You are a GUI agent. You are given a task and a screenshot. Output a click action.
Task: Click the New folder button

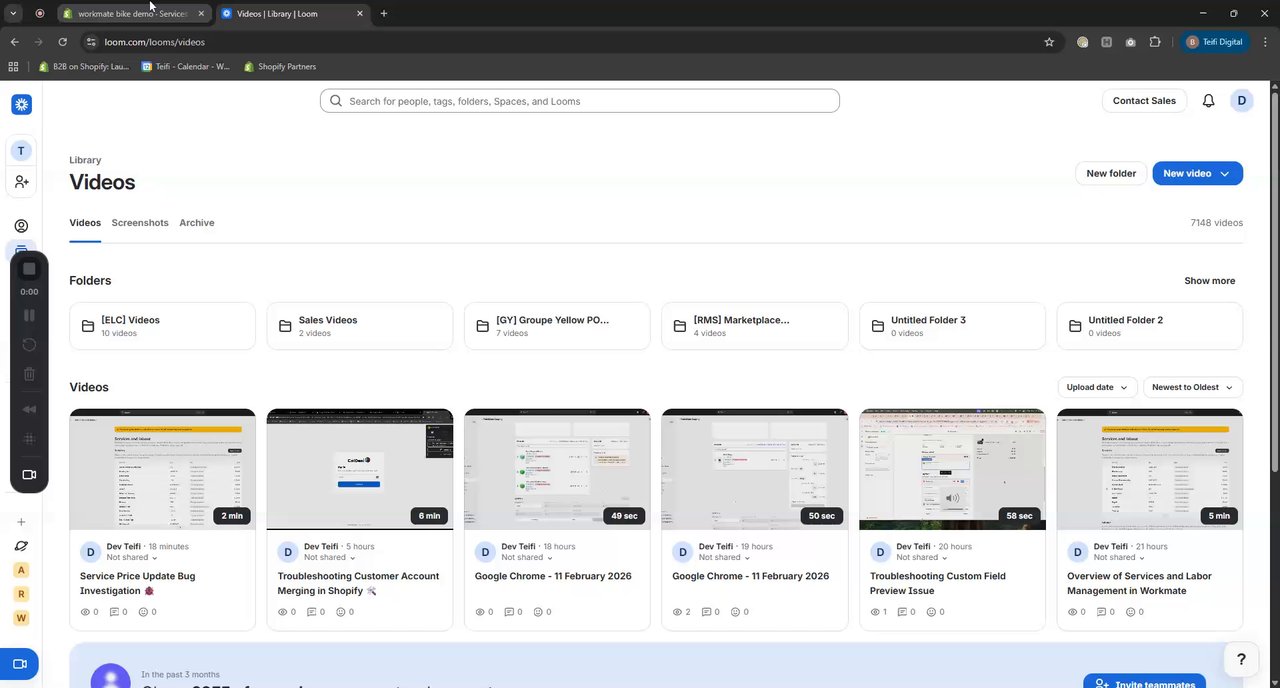click(x=1111, y=173)
